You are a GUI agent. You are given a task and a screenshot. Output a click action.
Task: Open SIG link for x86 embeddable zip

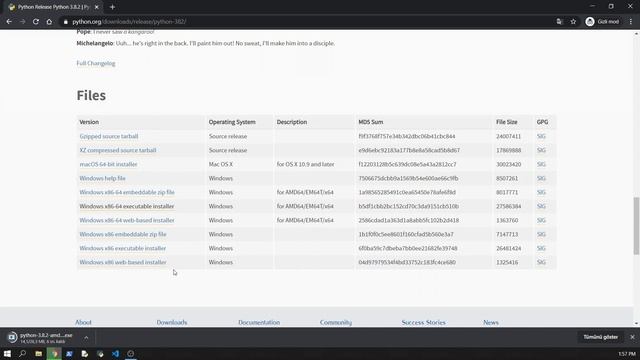click(x=541, y=234)
